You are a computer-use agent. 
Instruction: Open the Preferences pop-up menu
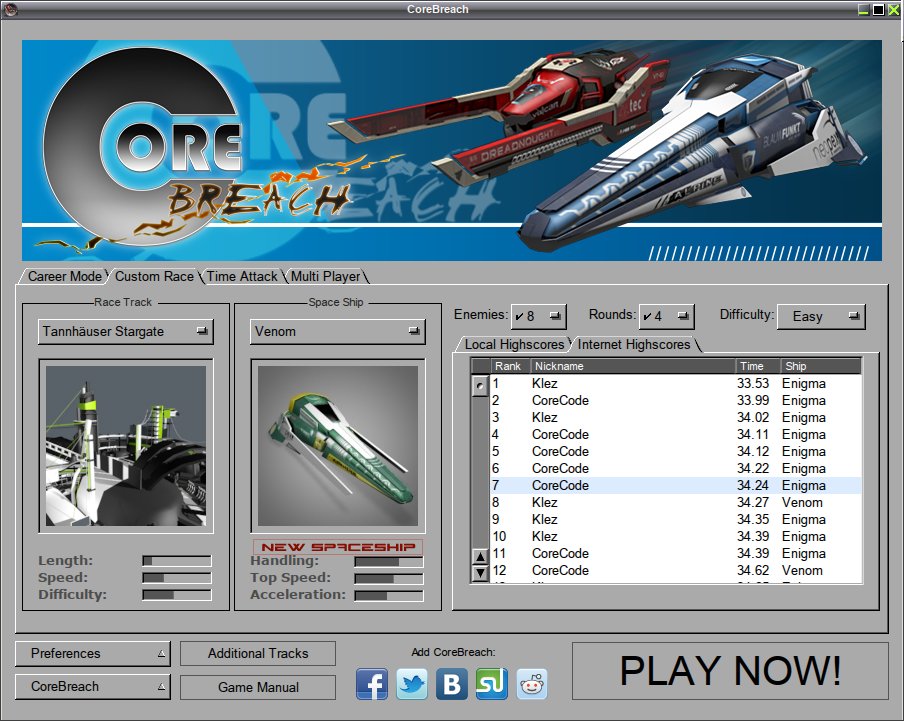(93, 654)
